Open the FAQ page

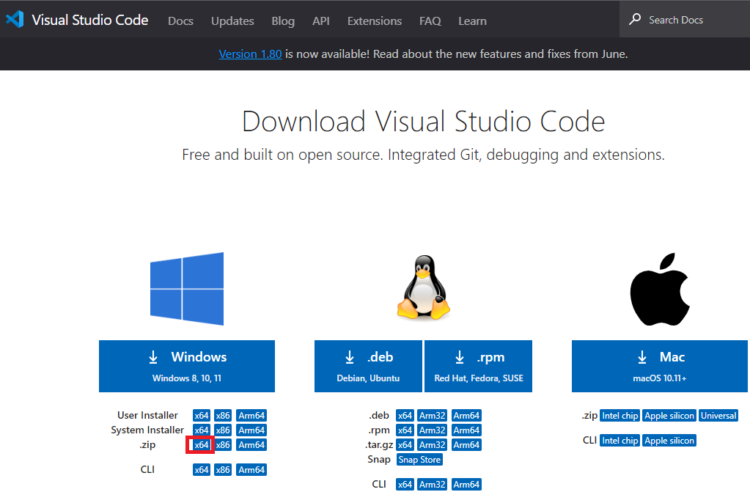pos(430,21)
